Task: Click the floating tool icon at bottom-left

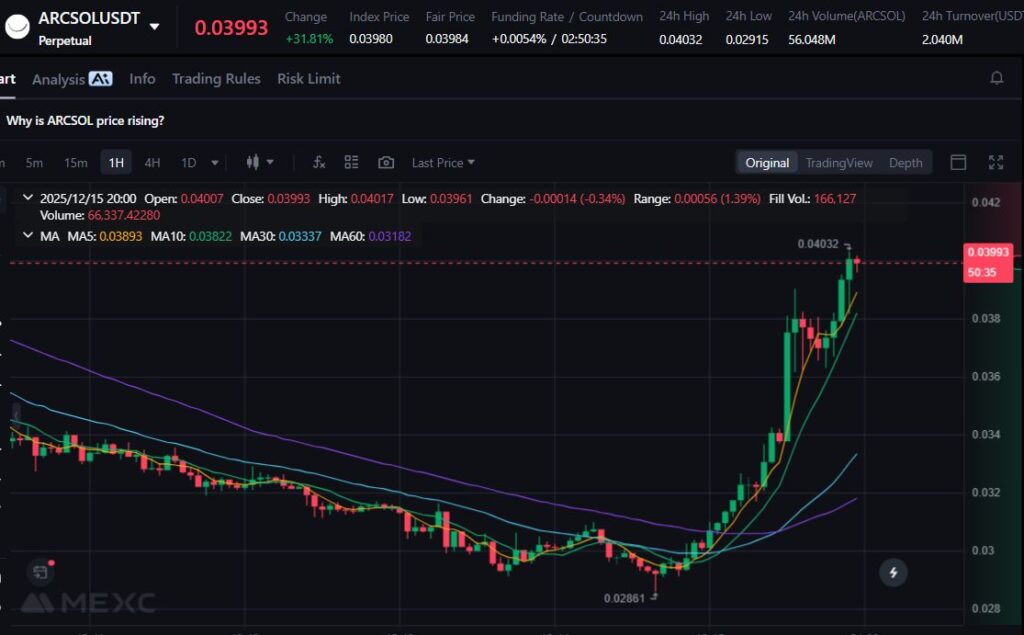Action: coord(40,572)
